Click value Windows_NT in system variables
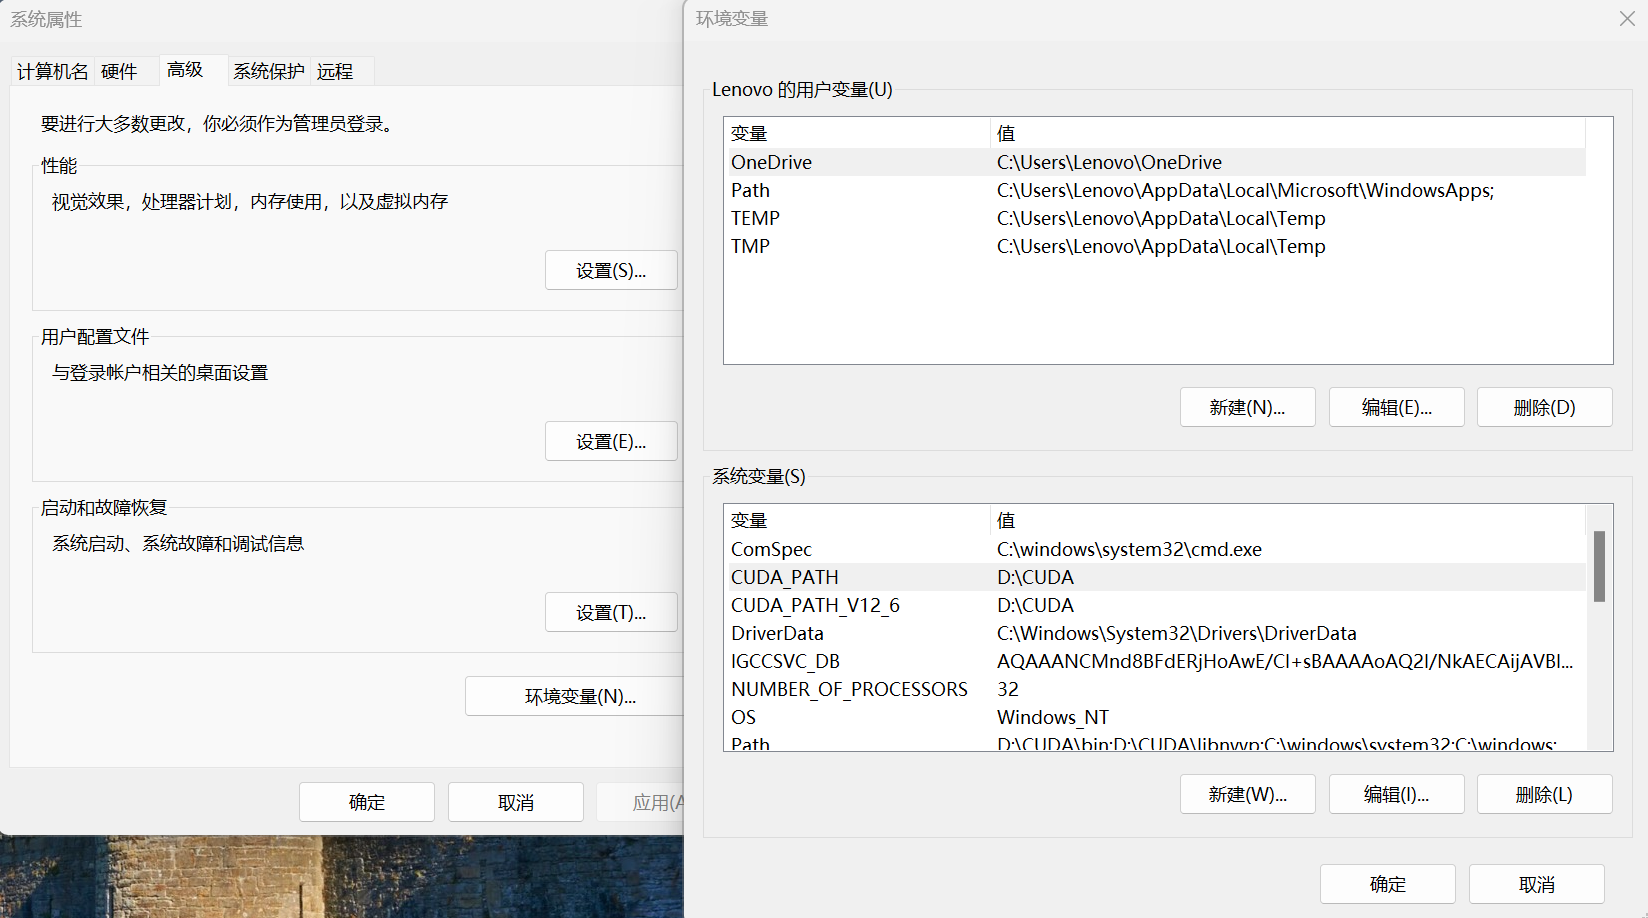Screen dimensions: 1648x918 1053,717
